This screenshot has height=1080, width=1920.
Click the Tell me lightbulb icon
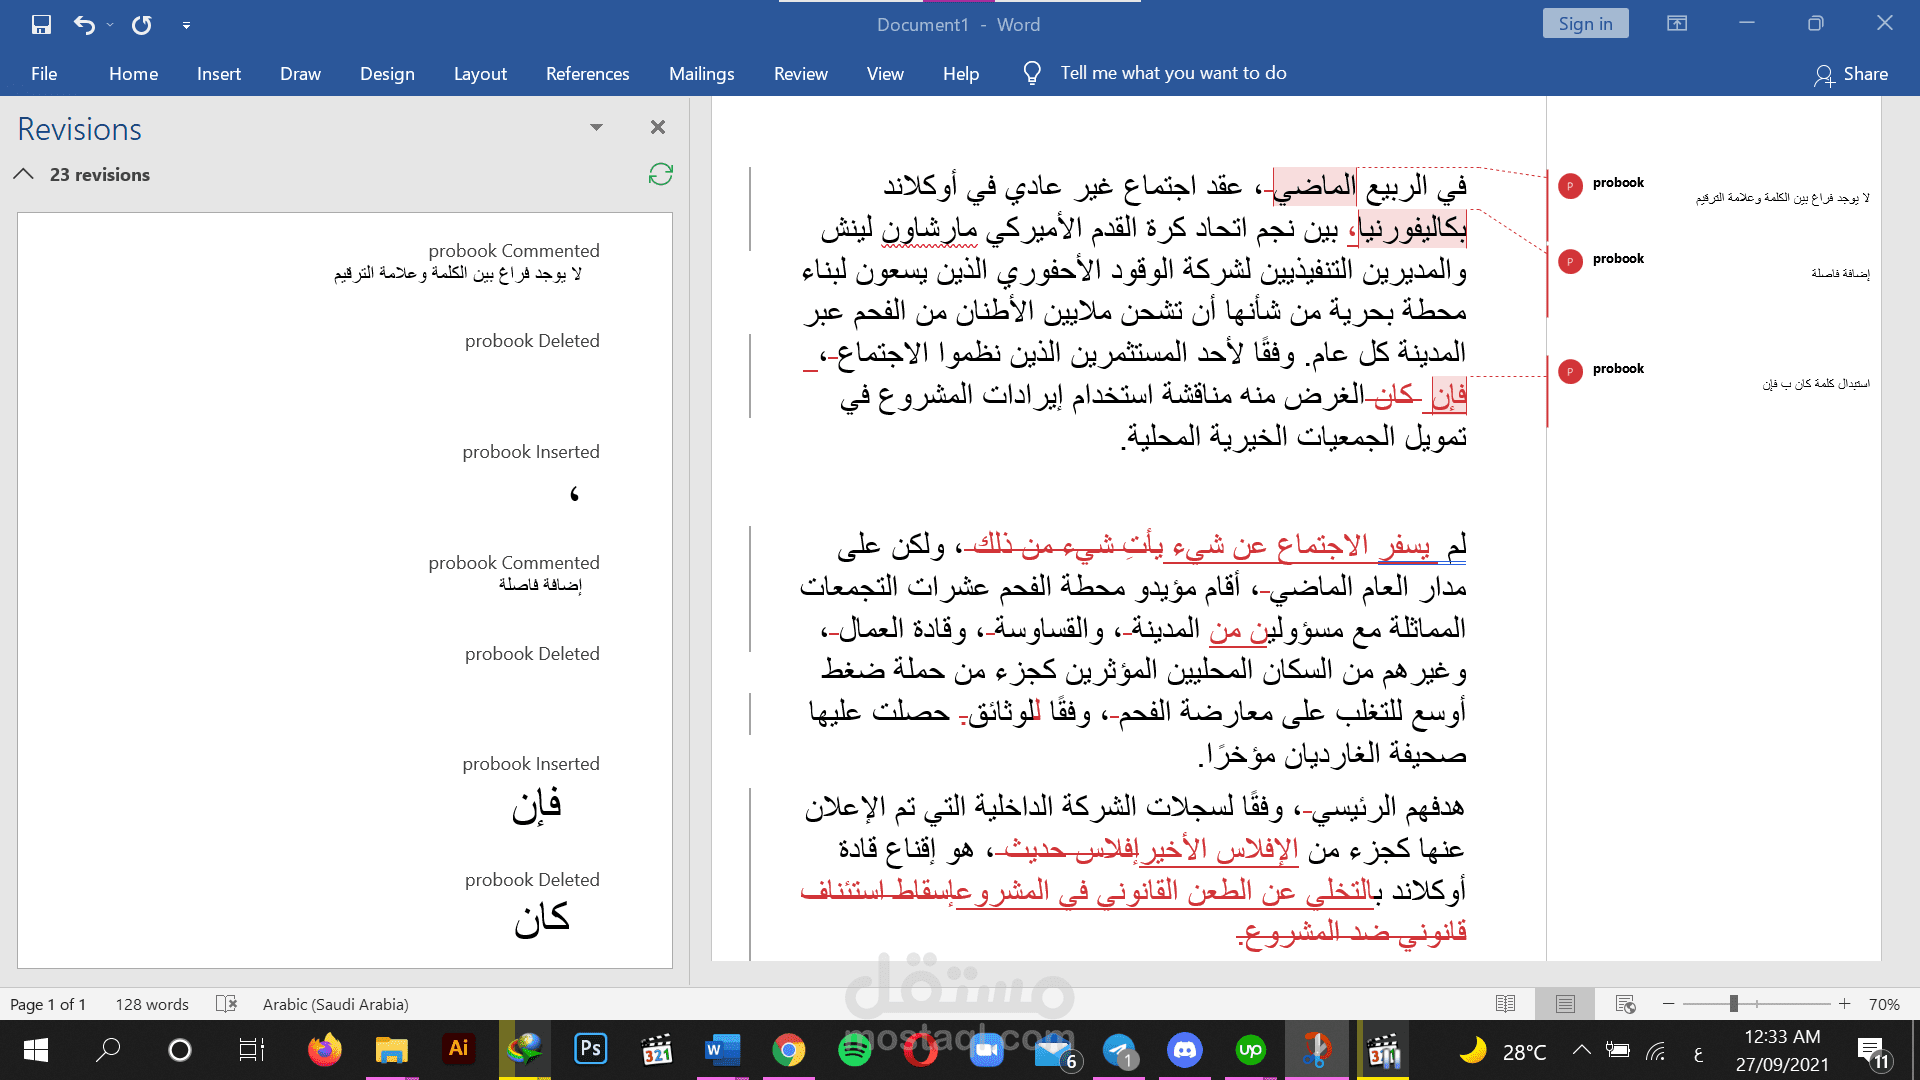[1032, 73]
